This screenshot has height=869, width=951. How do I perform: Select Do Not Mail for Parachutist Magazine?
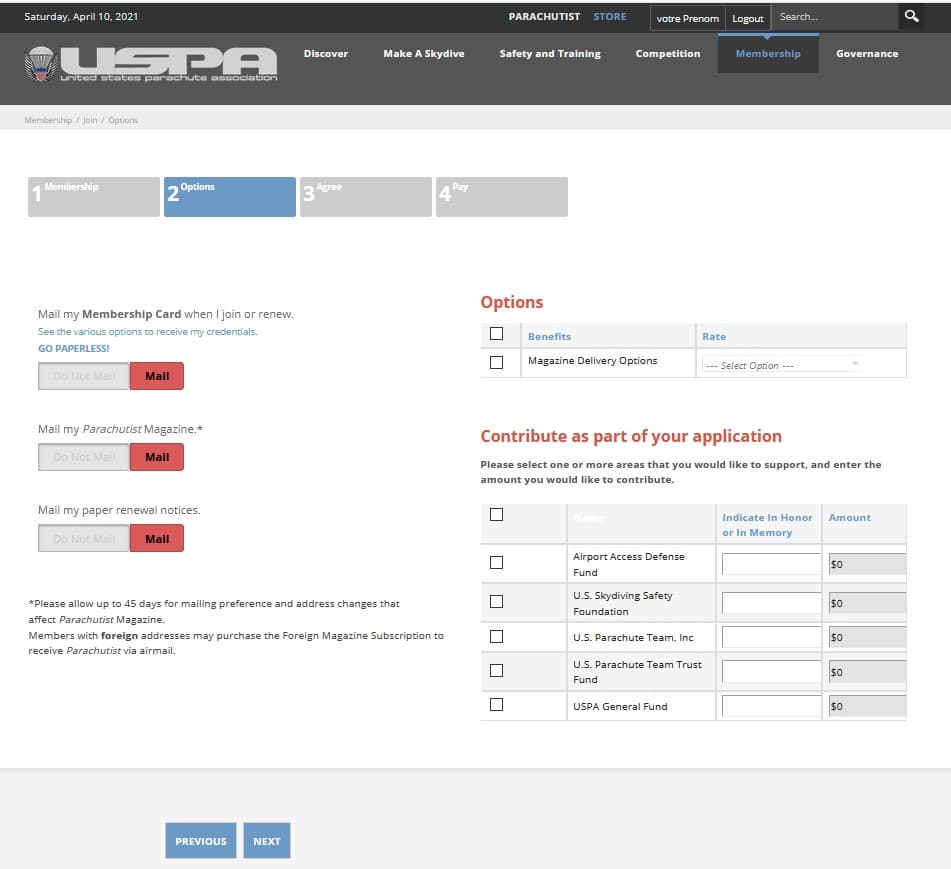[84, 457]
